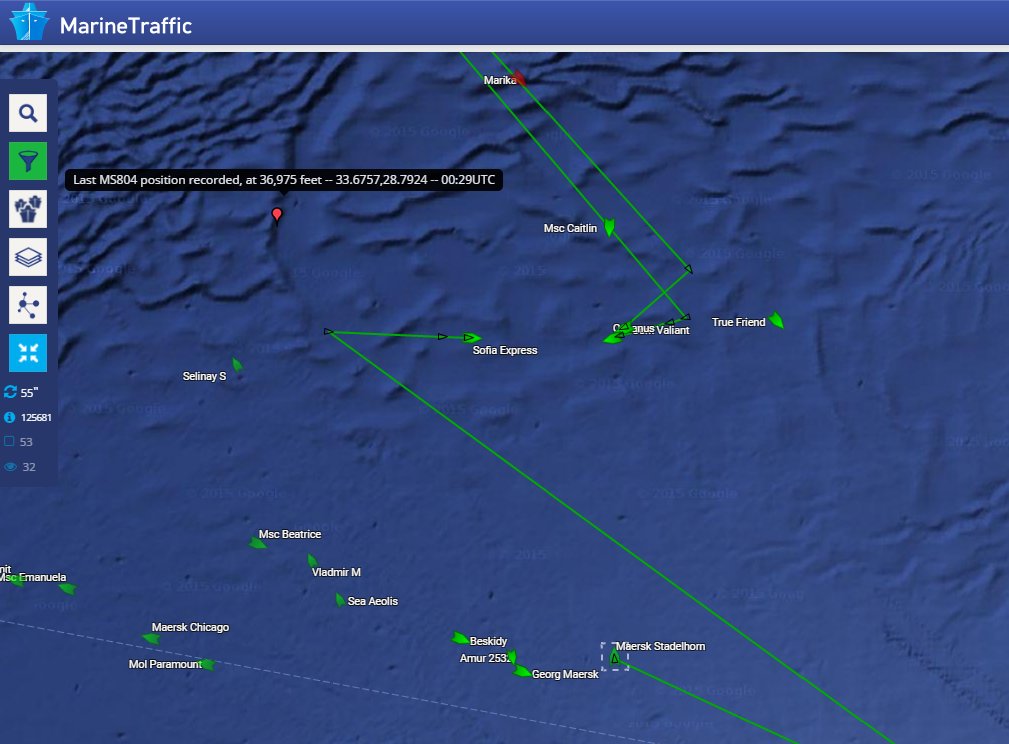Click the exit fullscreen shrink button
Viewport: 1009px width, 744px height.
click(x=28, y=353)
